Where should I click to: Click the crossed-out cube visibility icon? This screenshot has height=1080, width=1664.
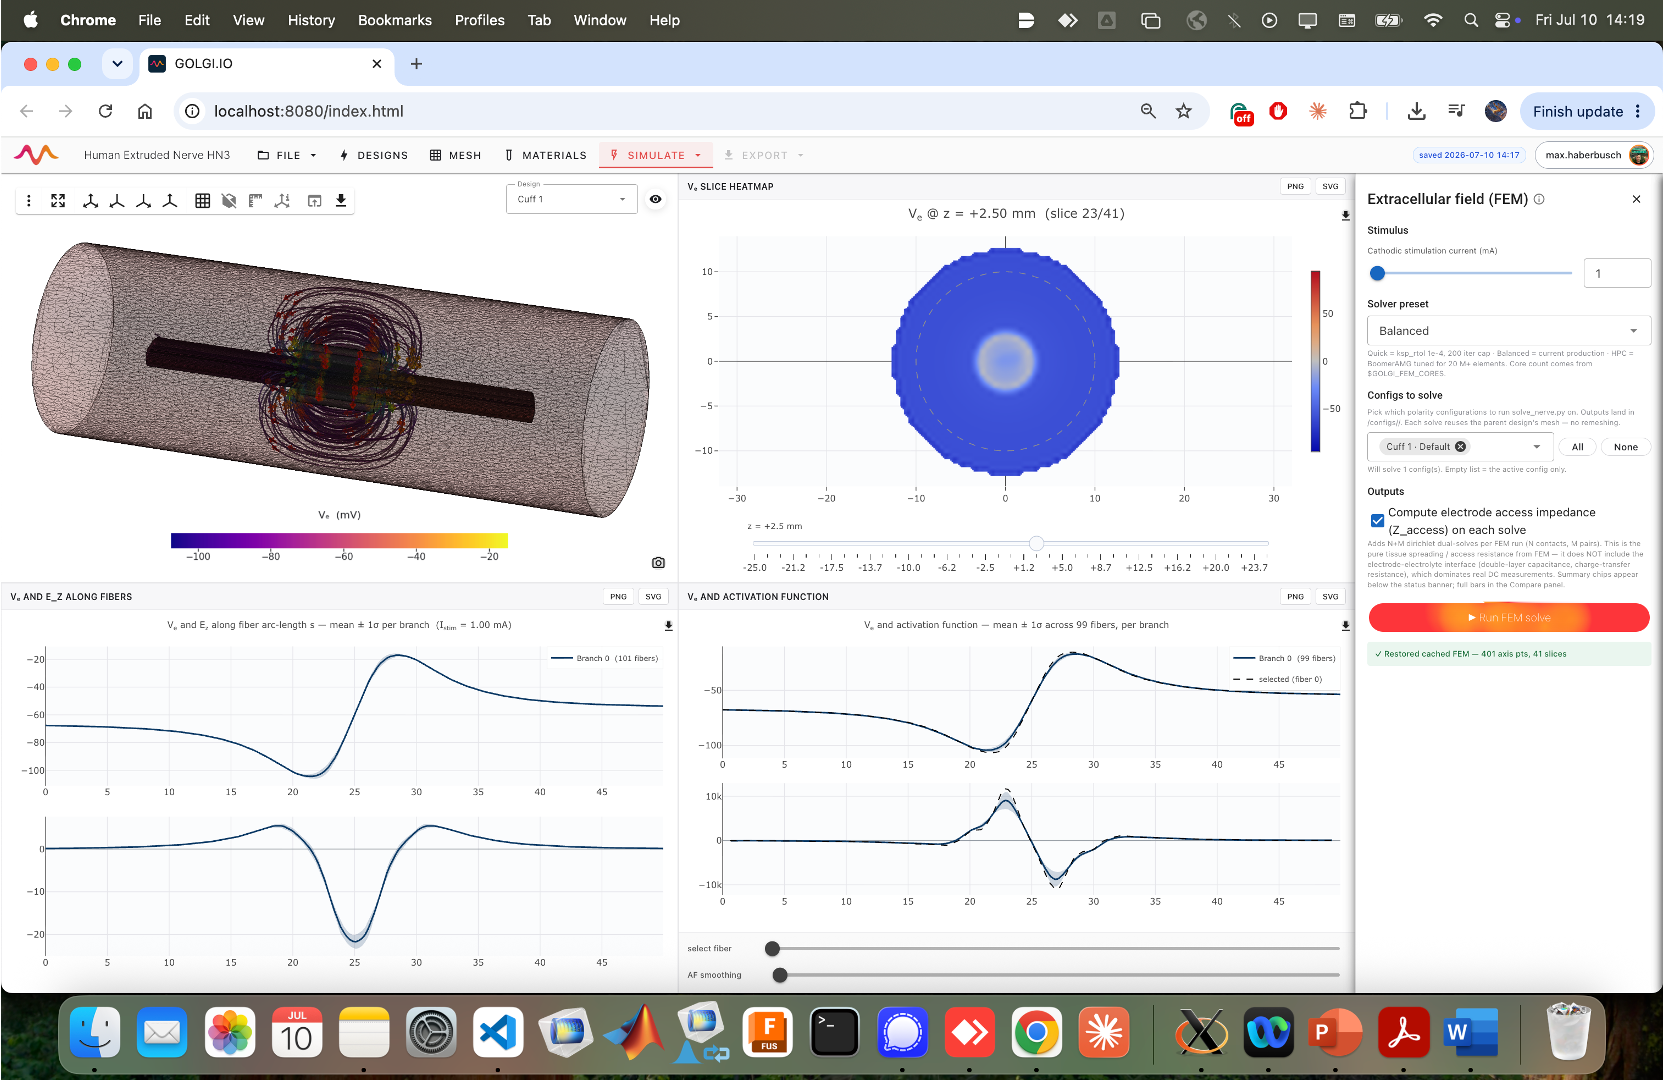229,201
